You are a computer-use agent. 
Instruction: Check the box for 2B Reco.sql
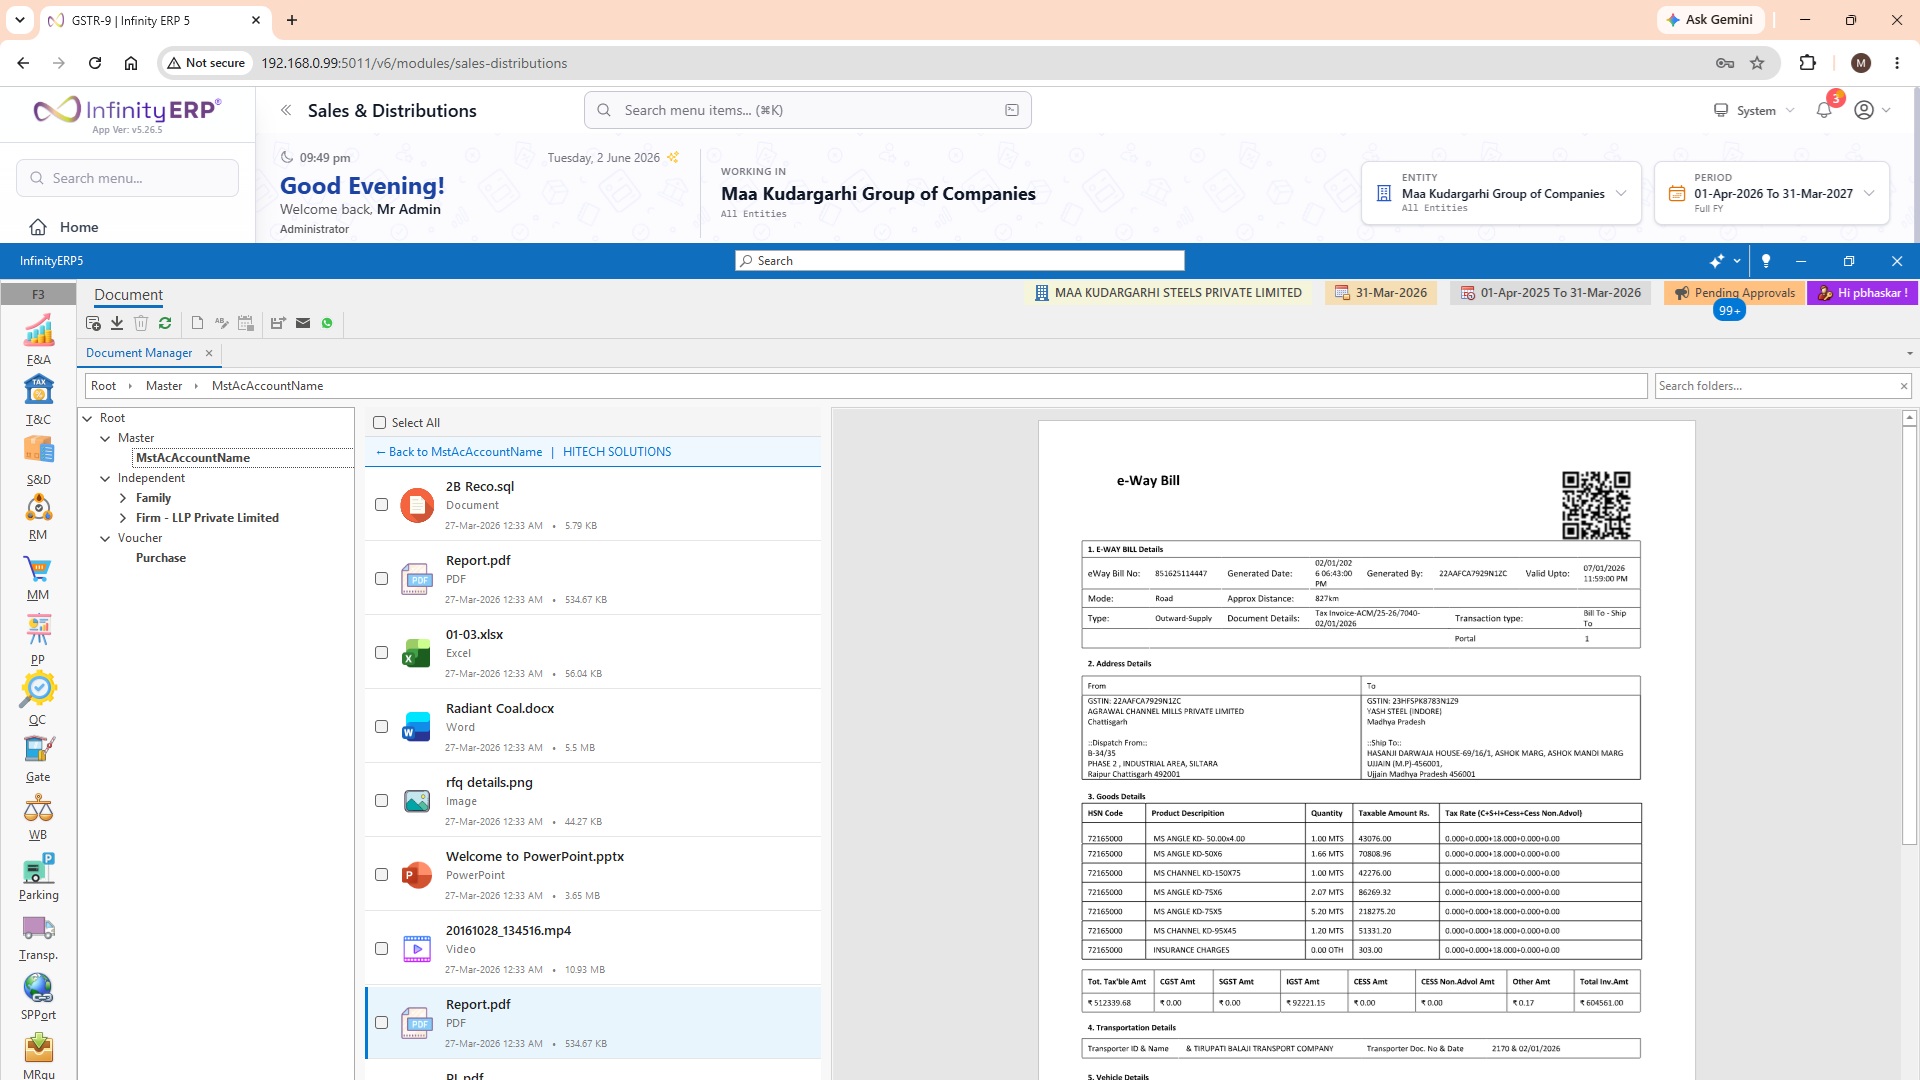pos(381,505)
